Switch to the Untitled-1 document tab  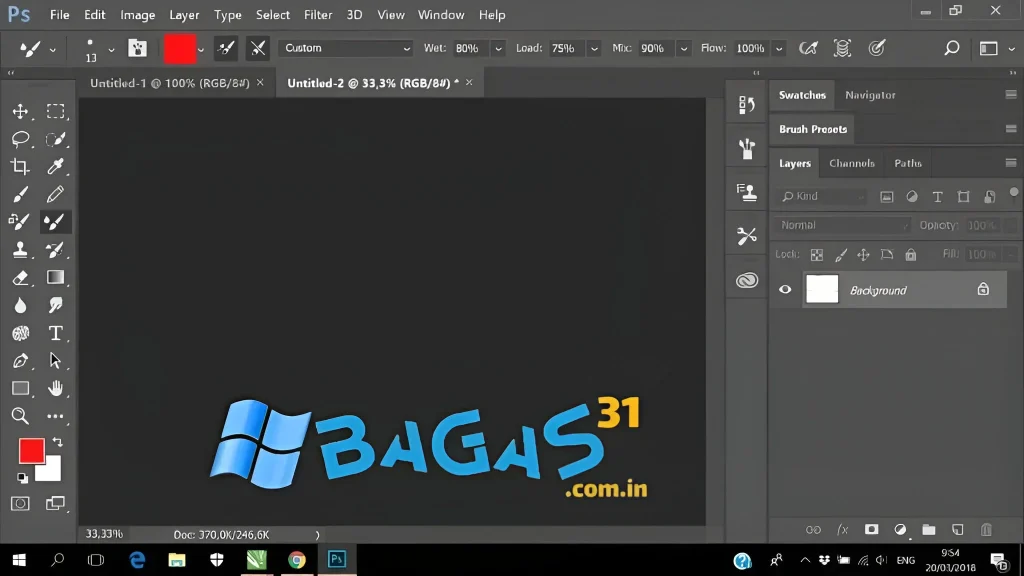coord(170,83)
